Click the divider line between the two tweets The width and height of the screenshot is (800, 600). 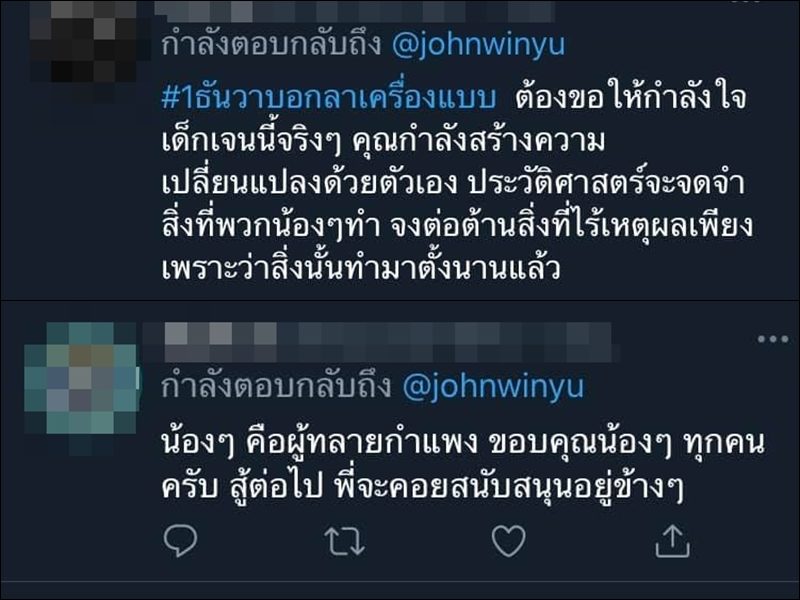(400, 301)
